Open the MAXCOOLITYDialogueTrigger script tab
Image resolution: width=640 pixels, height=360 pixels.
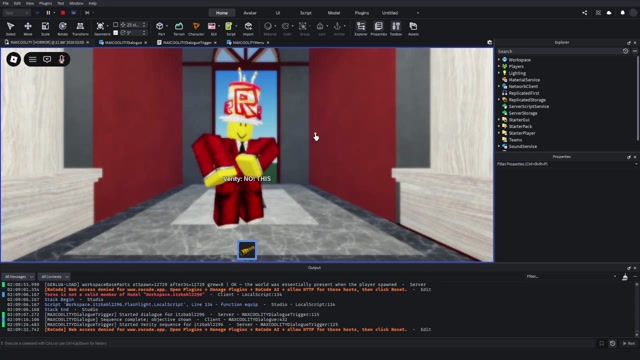[187, 42]
